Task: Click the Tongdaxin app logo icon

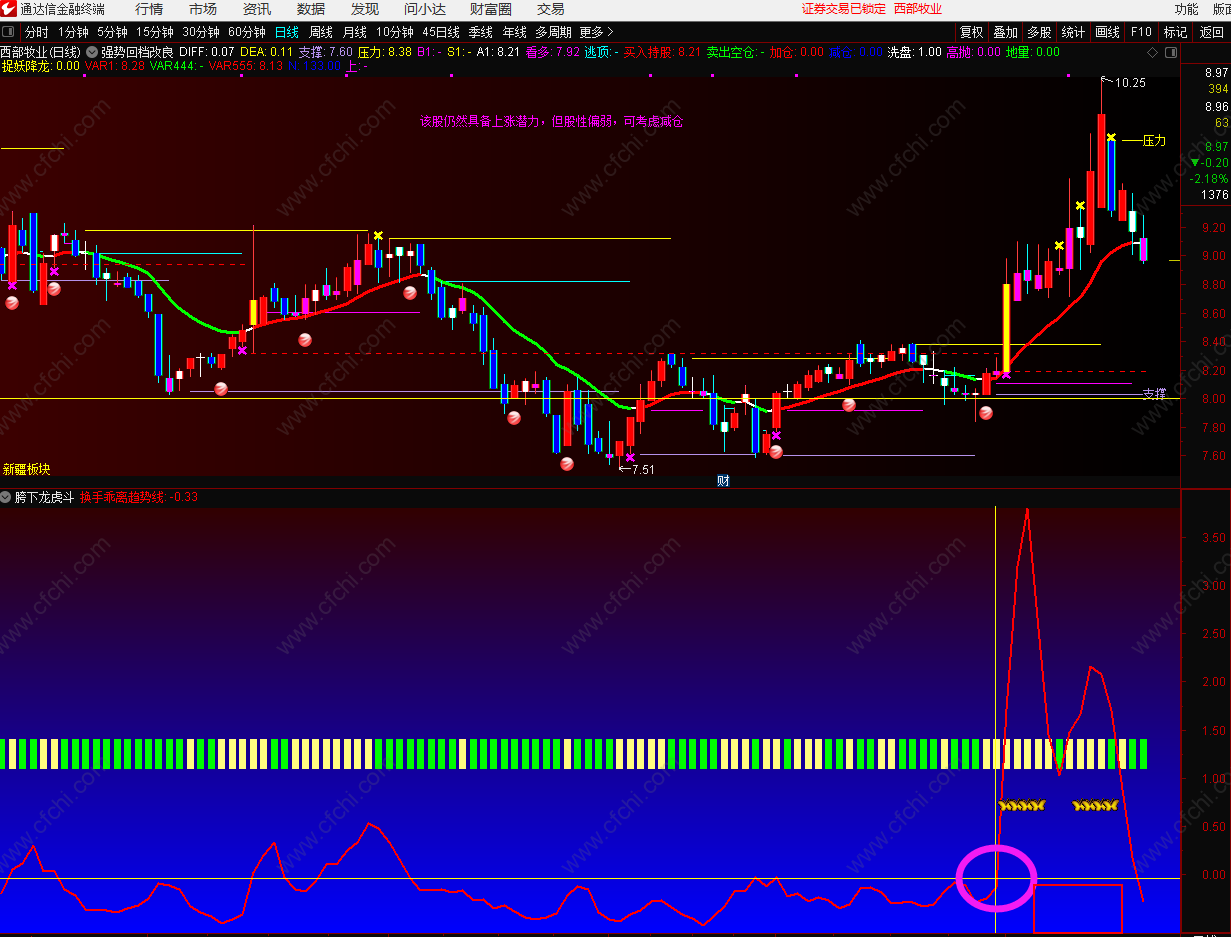Action: tap(8, 9)
